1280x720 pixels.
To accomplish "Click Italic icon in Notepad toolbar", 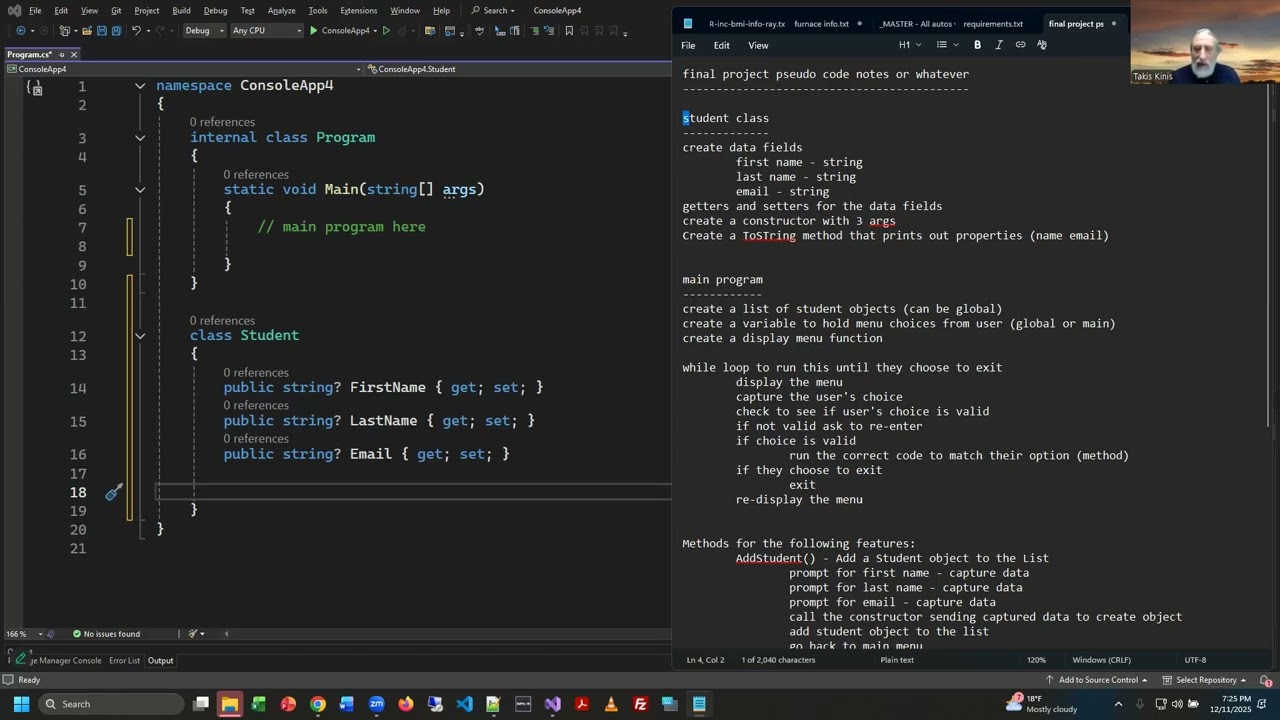I will (998, 45).
